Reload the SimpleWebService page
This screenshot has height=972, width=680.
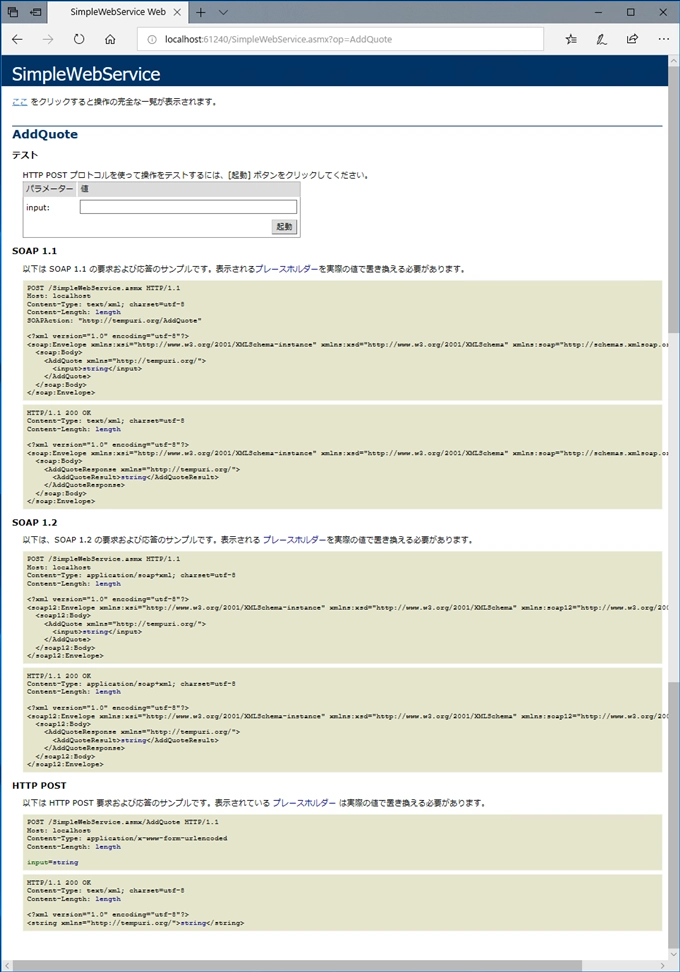click(x=79, y=39)
